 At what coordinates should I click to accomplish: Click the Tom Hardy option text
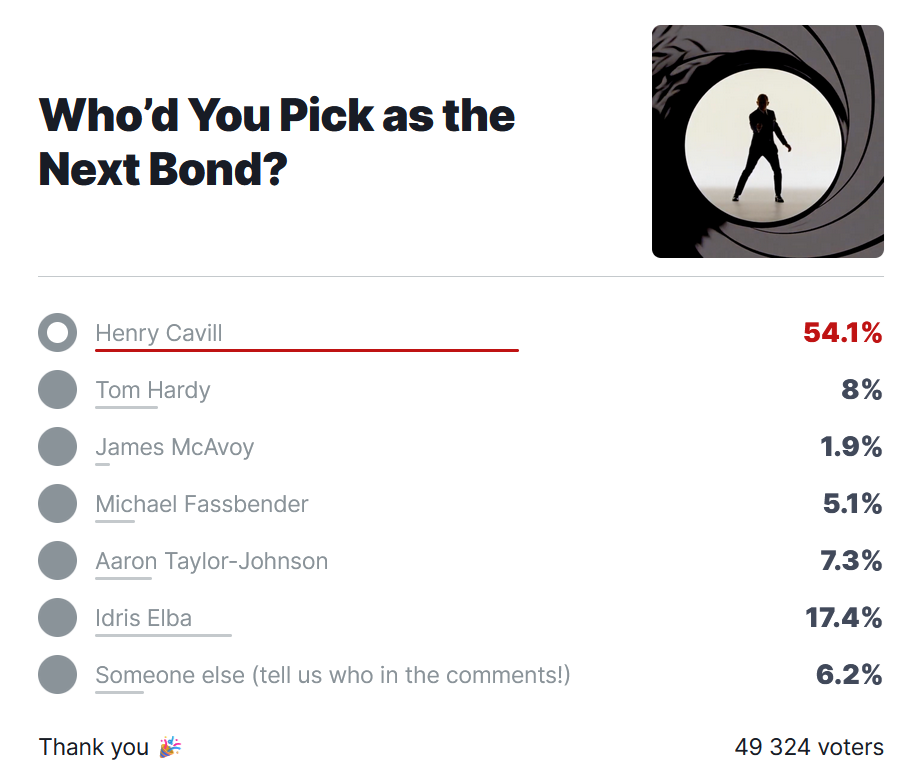pos(153,390)
